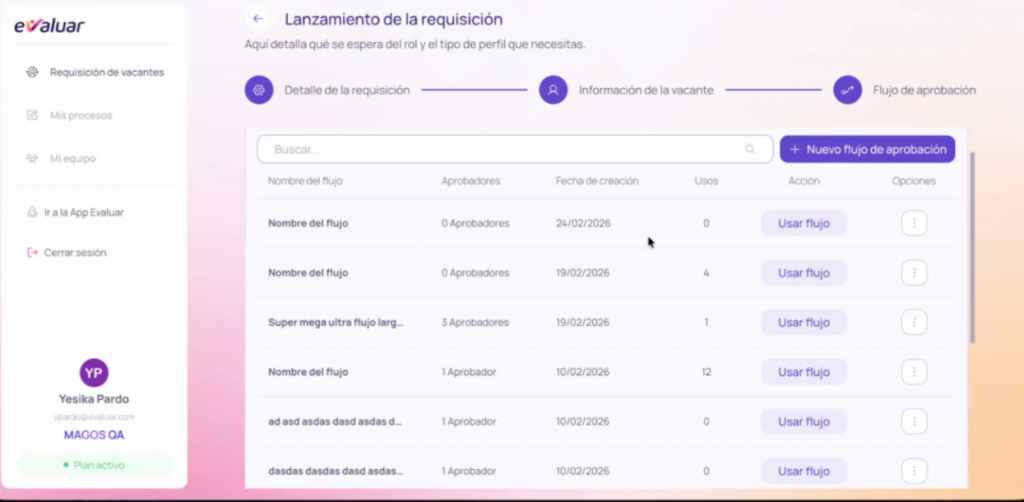
Task: Open options menu for the 24/02/2026 flow
Action: 913,223
